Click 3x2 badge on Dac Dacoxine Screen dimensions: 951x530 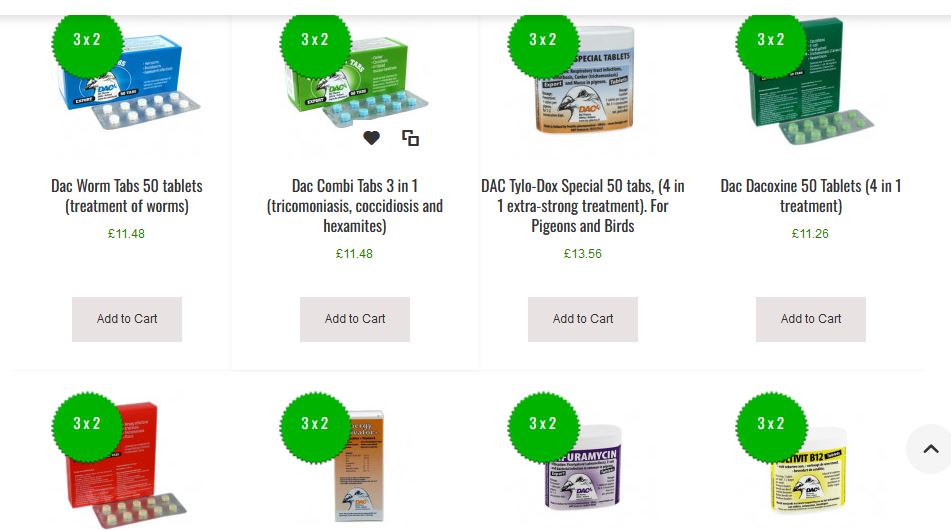tap(771, 39)
